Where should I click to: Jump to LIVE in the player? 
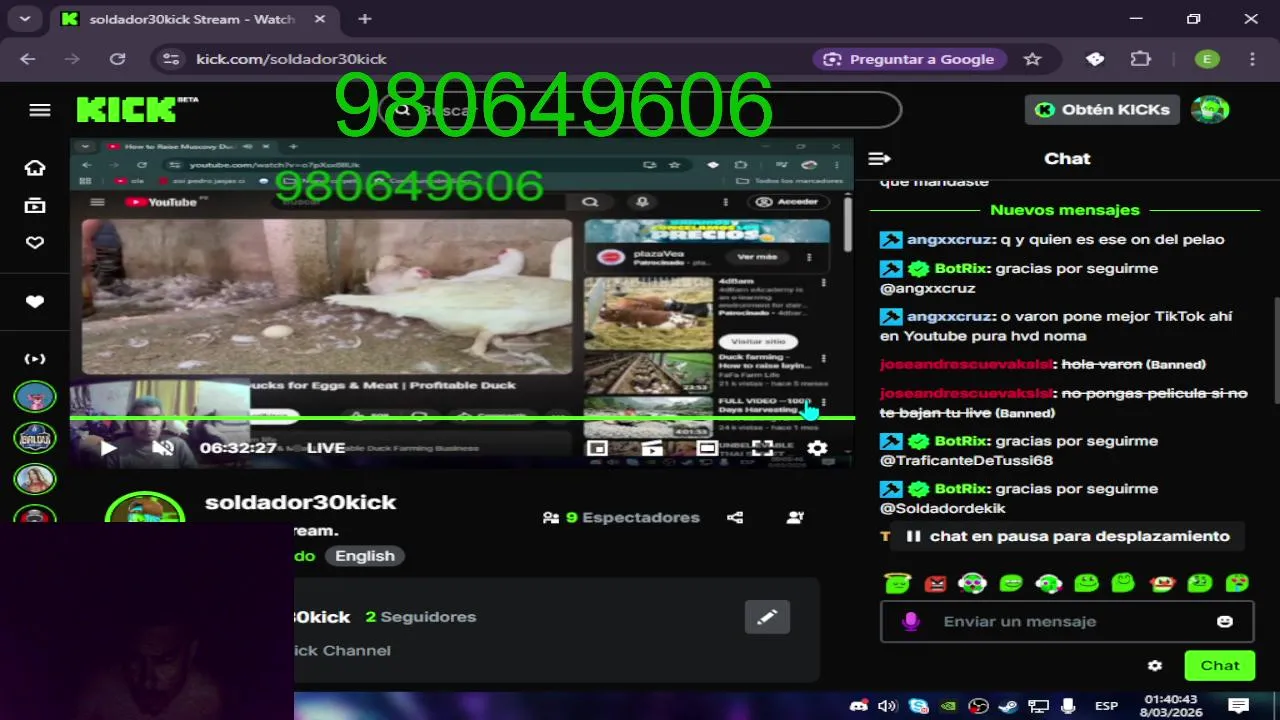point(326,448)
